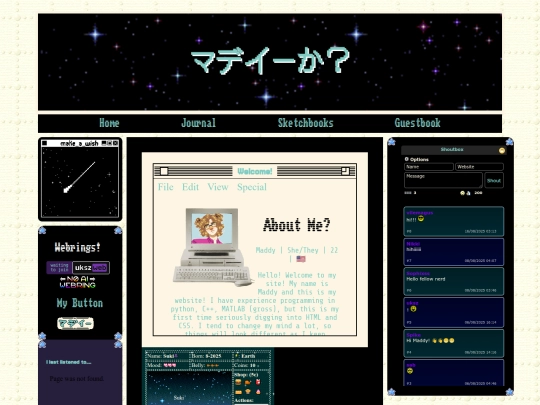
Task: Click the 'waiting to join' webring badge
Action: click(59, 268)
